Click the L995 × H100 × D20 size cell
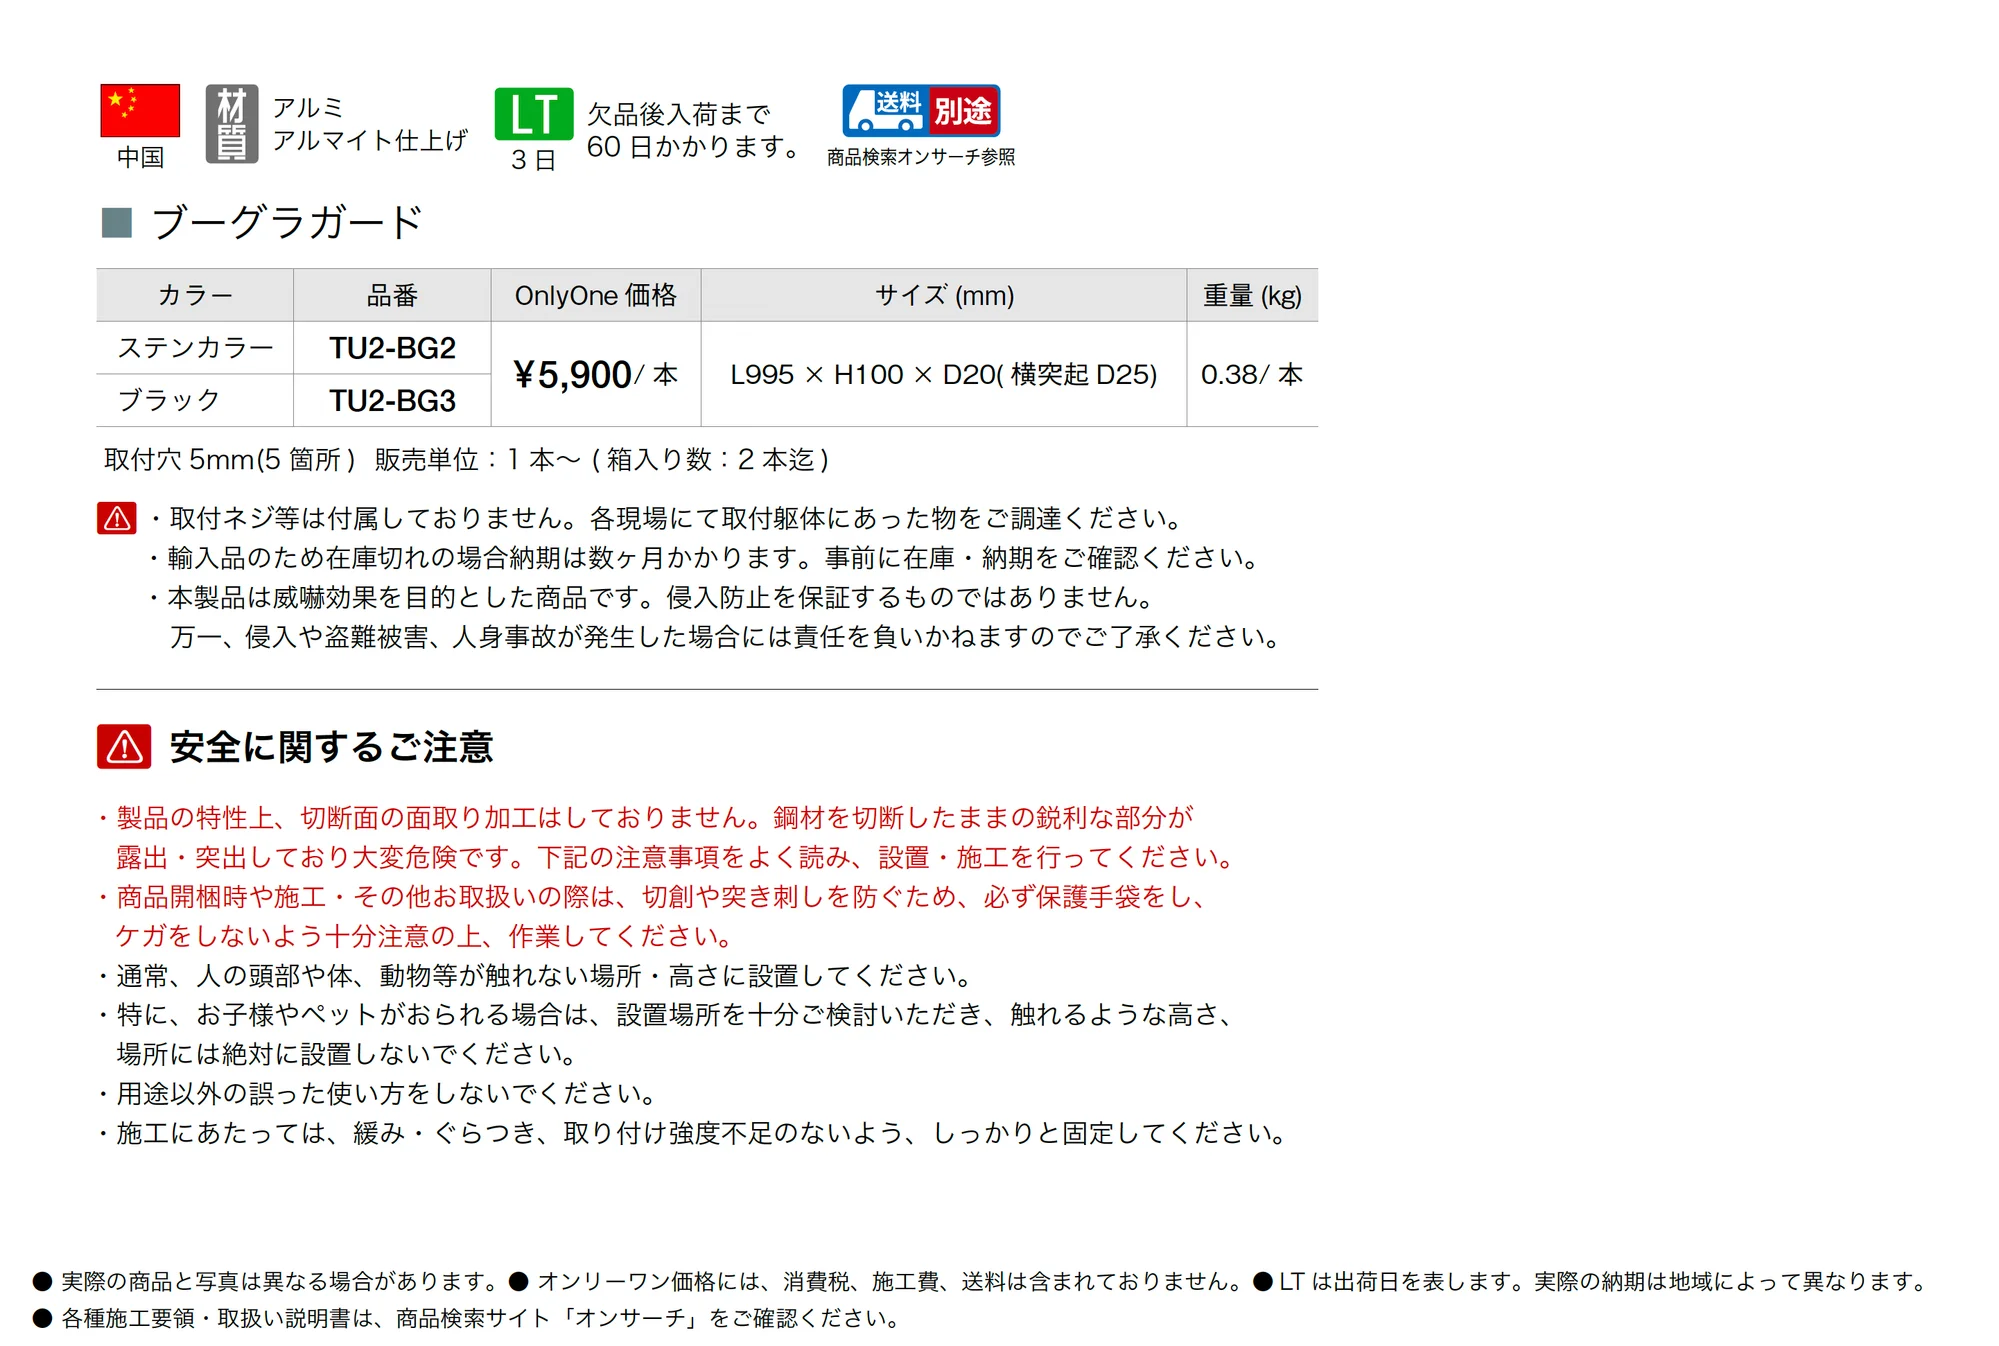 point(944,374)
